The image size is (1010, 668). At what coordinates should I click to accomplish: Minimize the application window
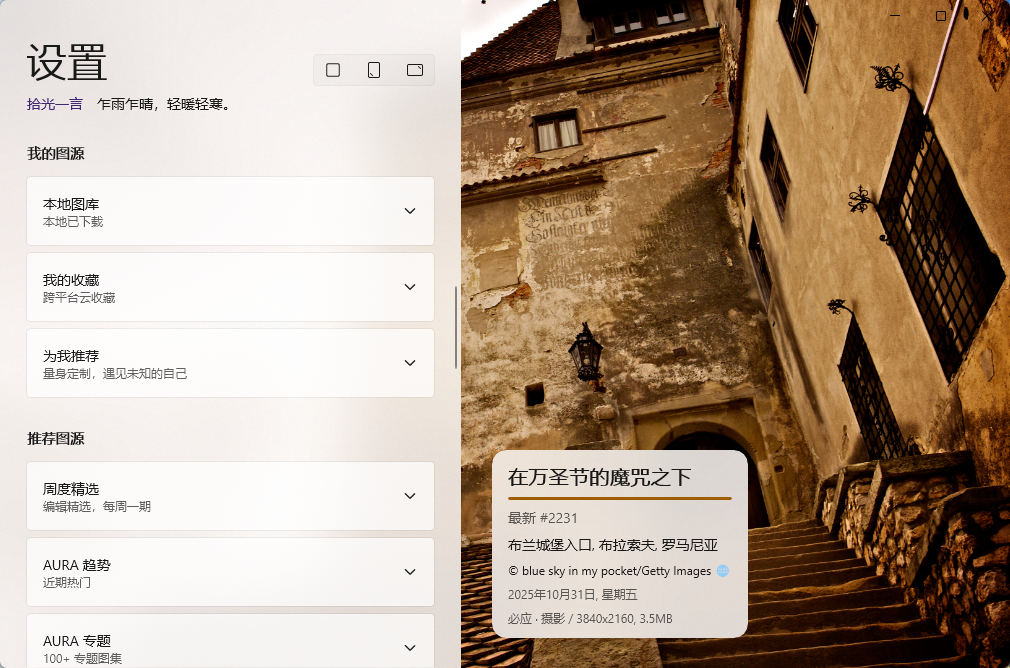tap(894, 16)
